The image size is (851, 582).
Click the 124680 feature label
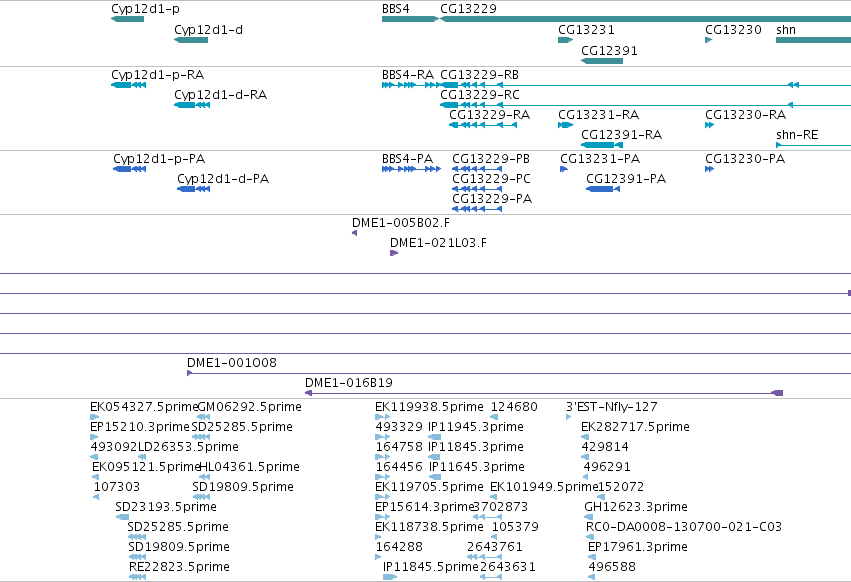(515, 407)
